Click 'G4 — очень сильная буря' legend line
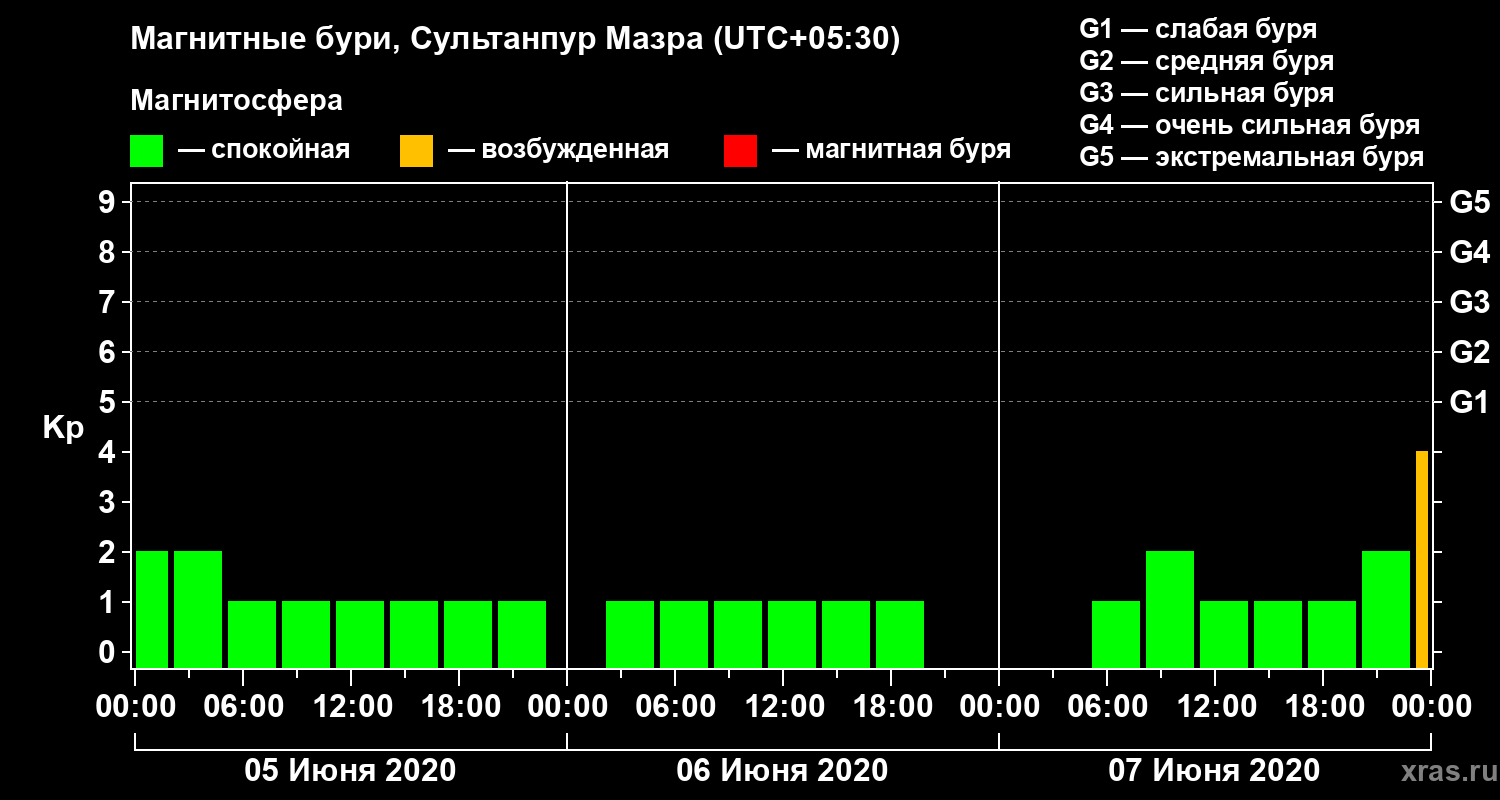Screen dimensions: 1500x800 pos(1249,125)
